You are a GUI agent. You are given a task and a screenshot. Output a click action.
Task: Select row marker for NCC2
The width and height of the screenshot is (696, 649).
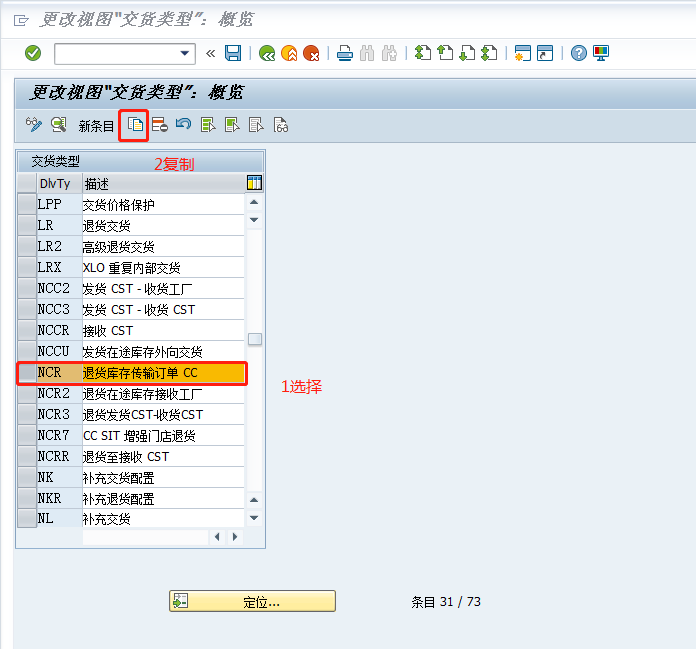28,289
